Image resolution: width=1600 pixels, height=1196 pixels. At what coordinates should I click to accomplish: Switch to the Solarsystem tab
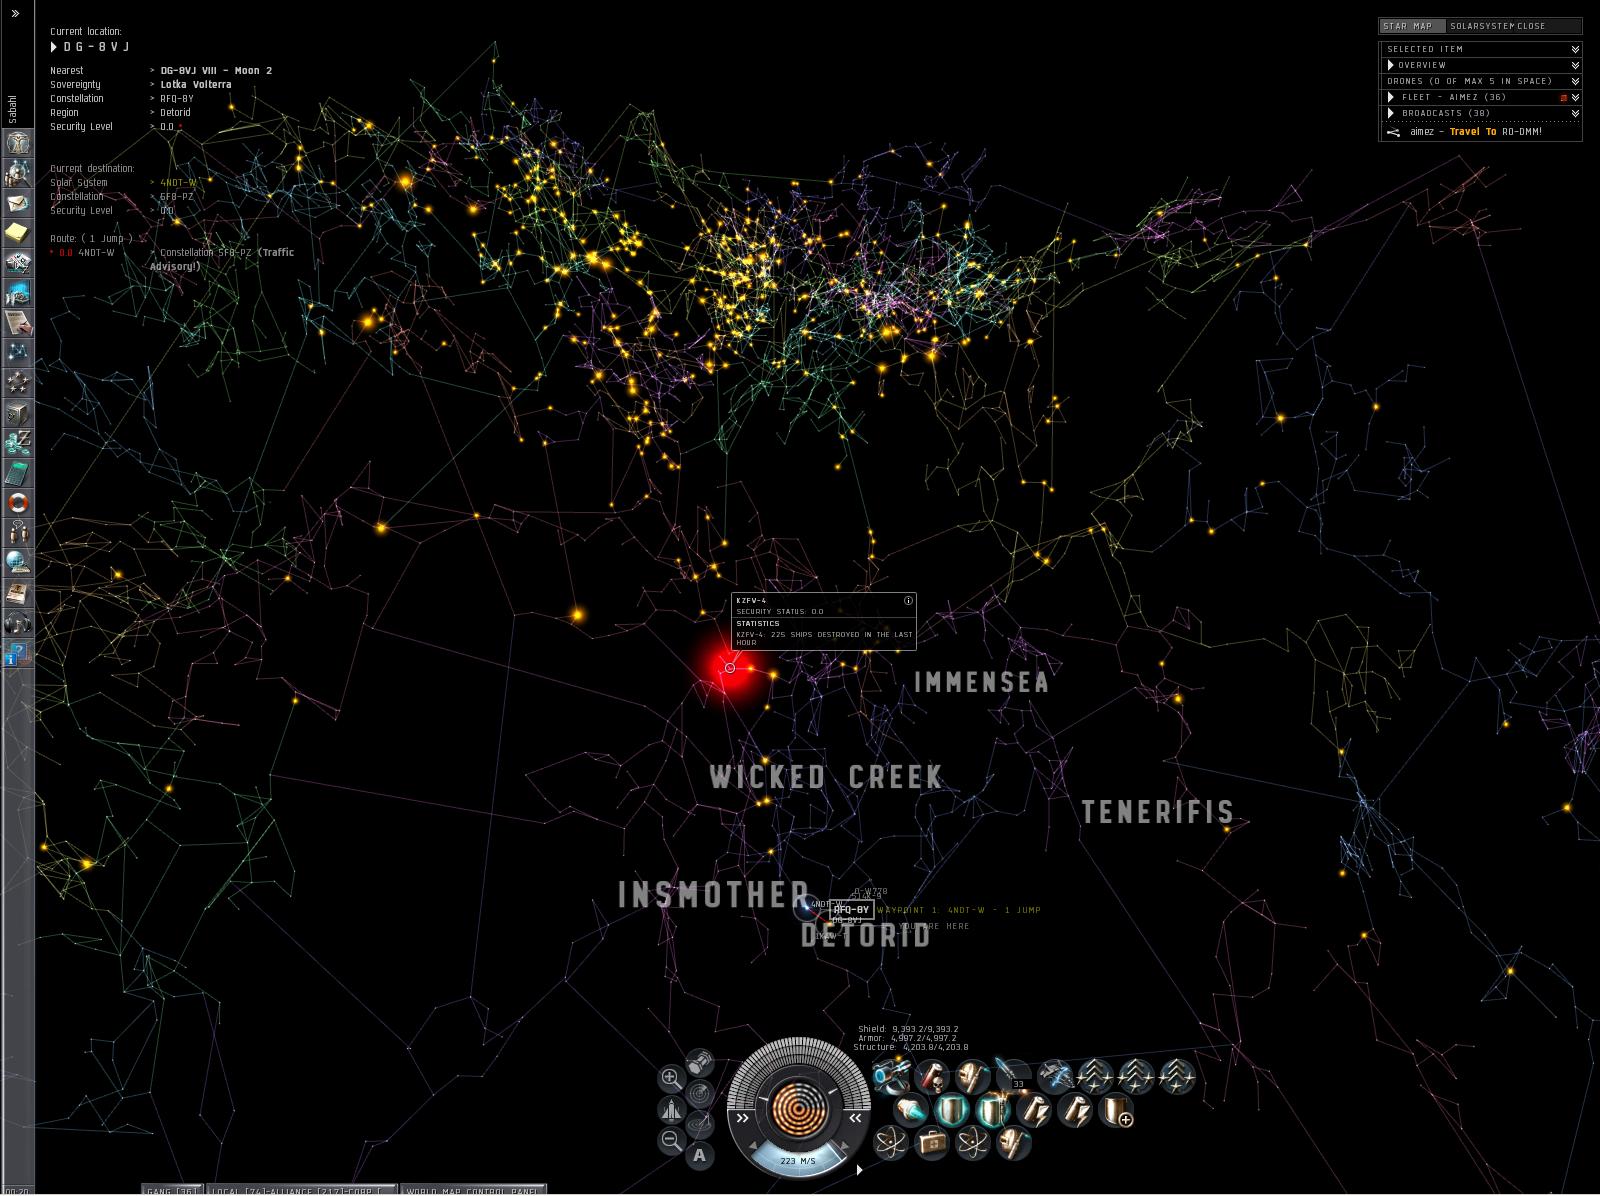(1480, 26)
